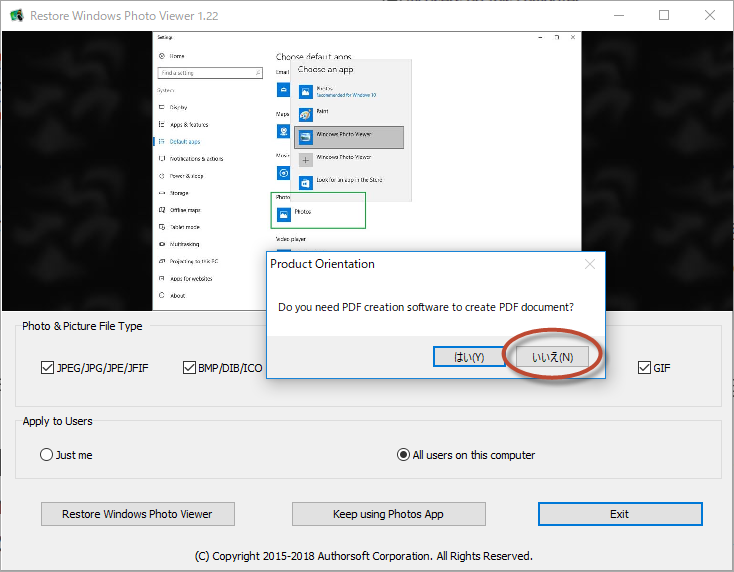
Task: Select the Just me radio button
Action: pyautogui.click(x=66, y=455)
